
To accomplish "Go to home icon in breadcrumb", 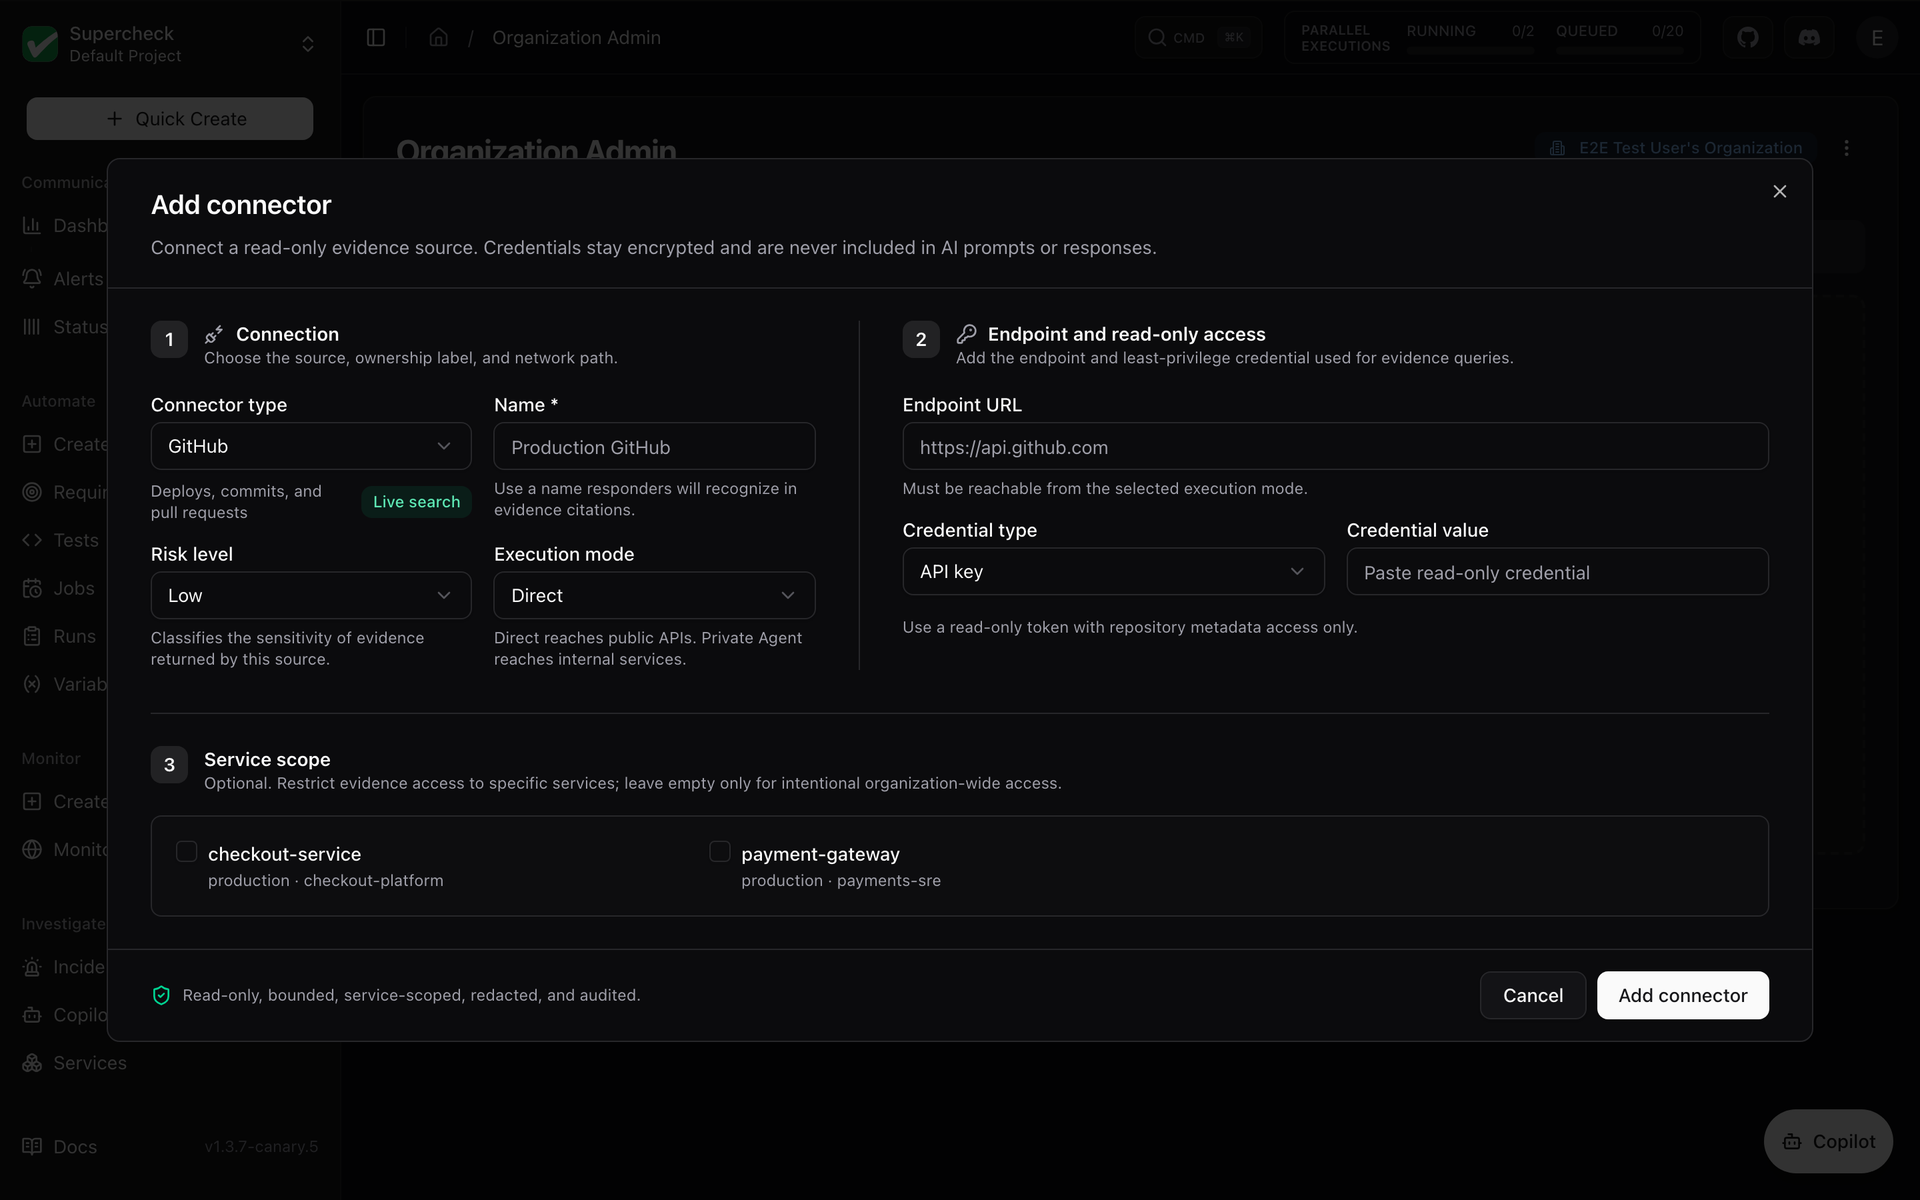I will [x=438, y=38].
